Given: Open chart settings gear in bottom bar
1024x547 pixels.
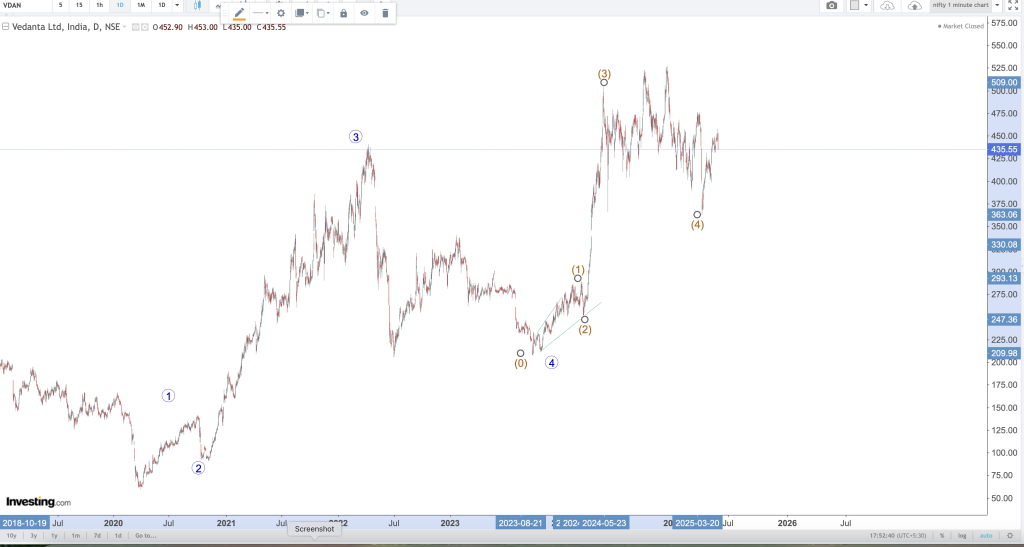Looking at the screenshot, I should (x=1010, y=535).
